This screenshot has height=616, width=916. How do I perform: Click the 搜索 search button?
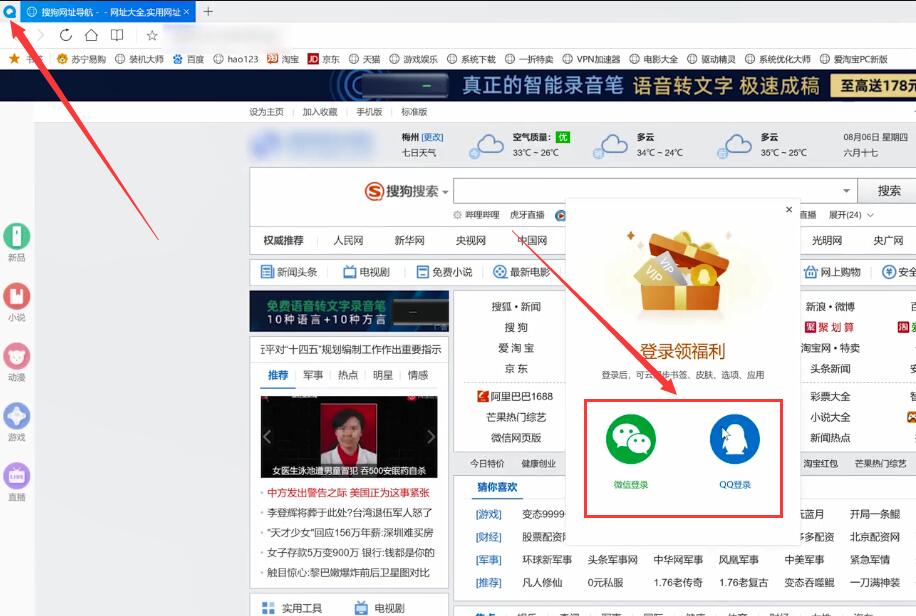tap(887, 191)
